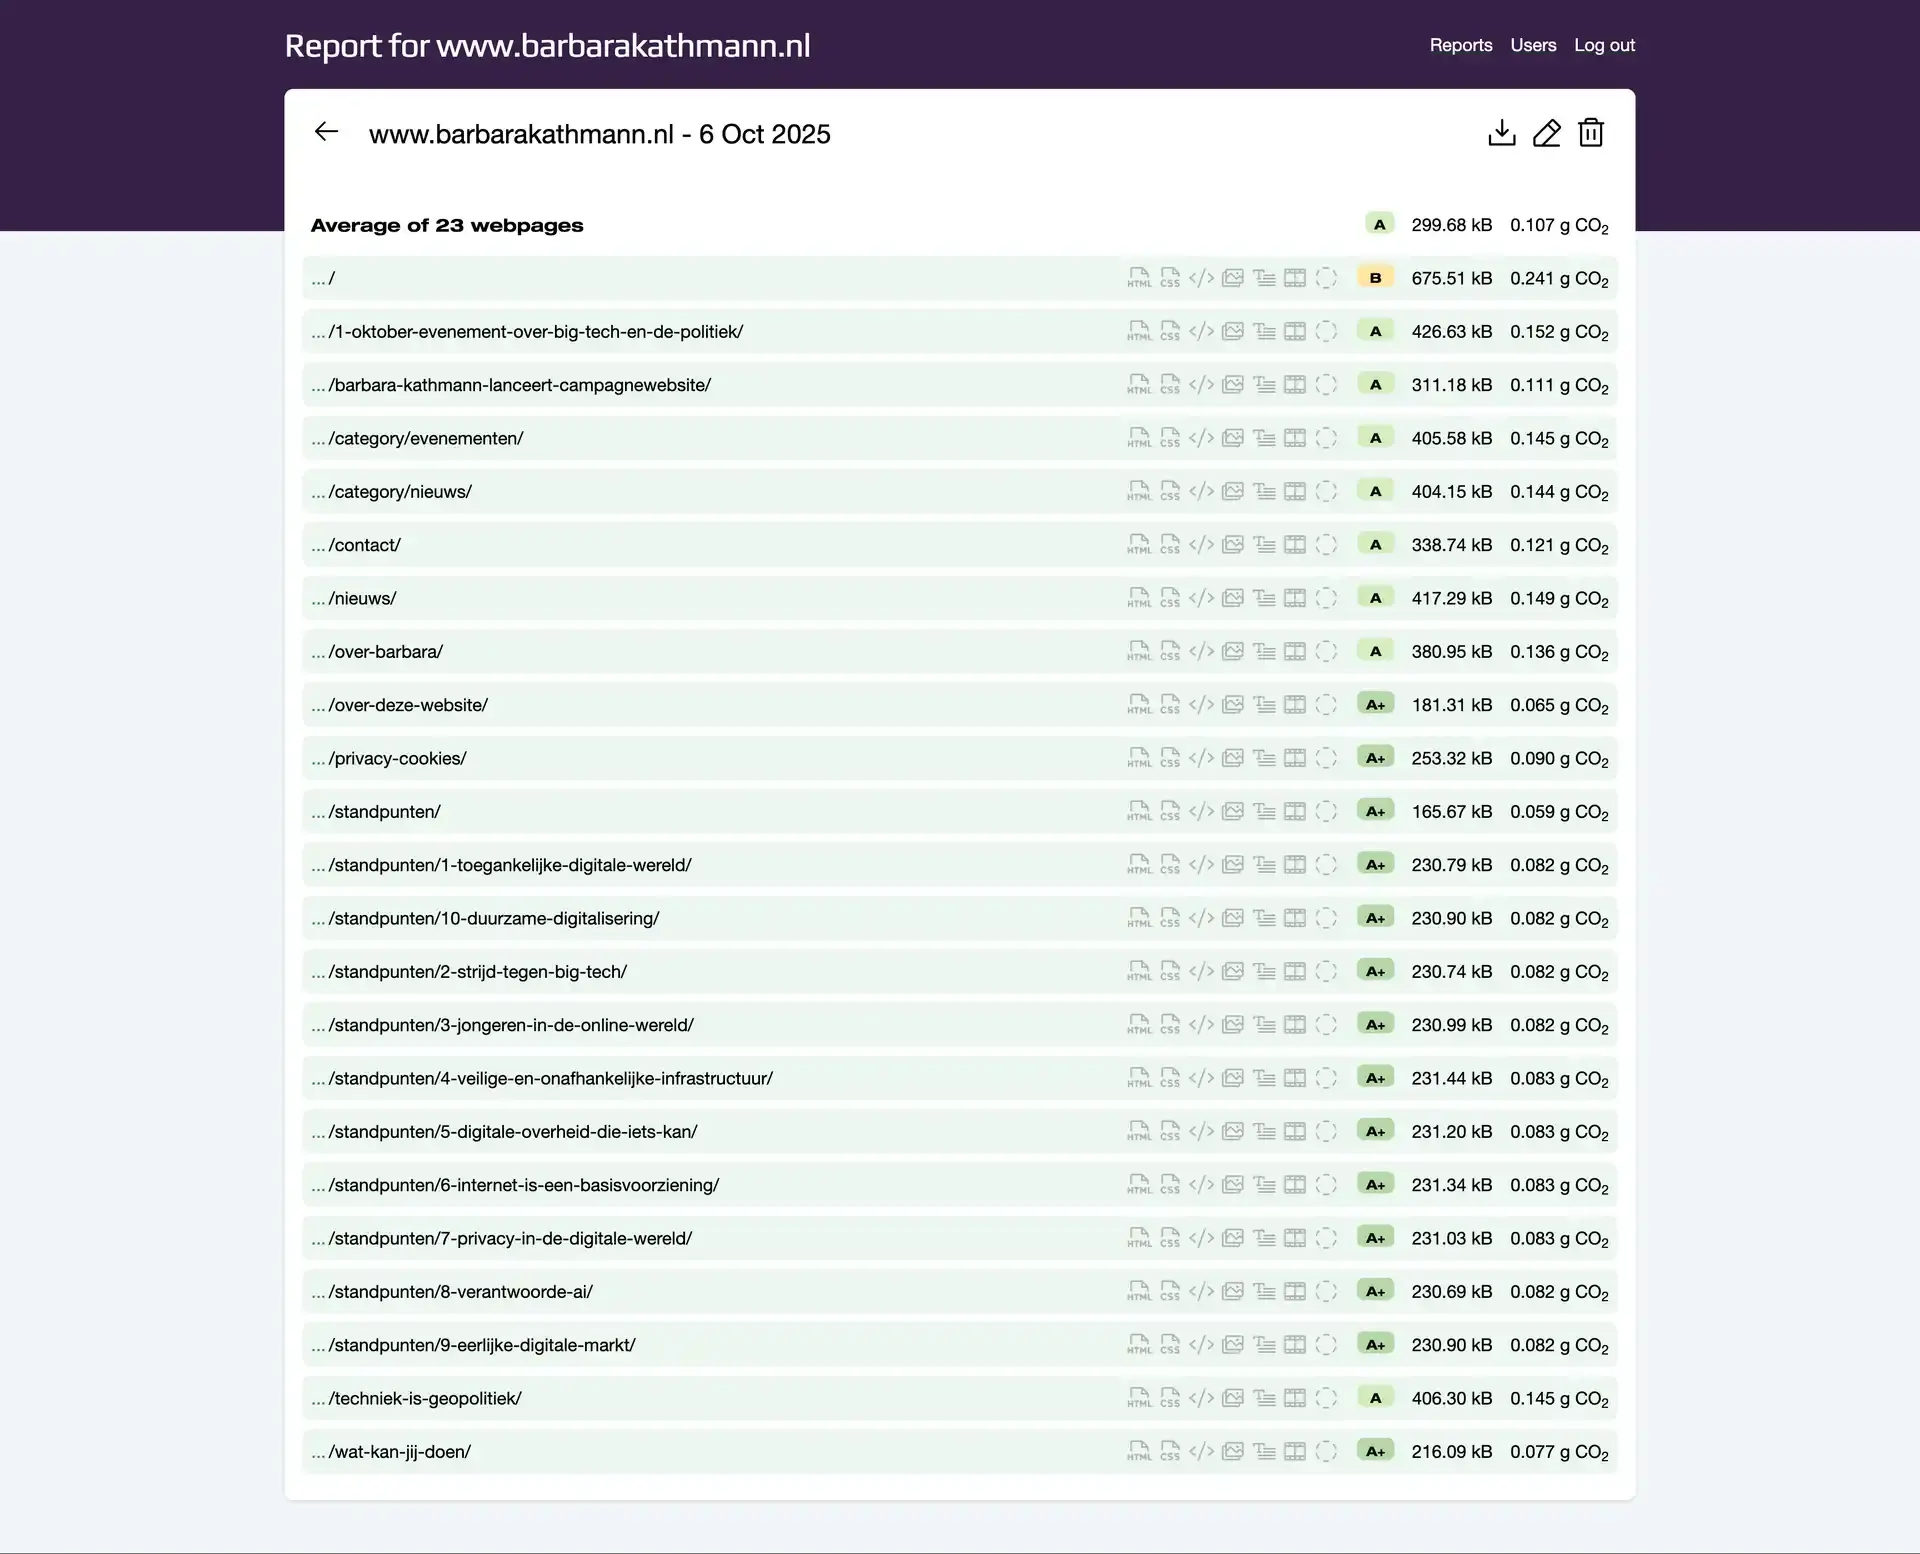This screenshot has width=1920, height=1554.
Task: Click the yellow B rating badge for homepage
Action: 1375,278
